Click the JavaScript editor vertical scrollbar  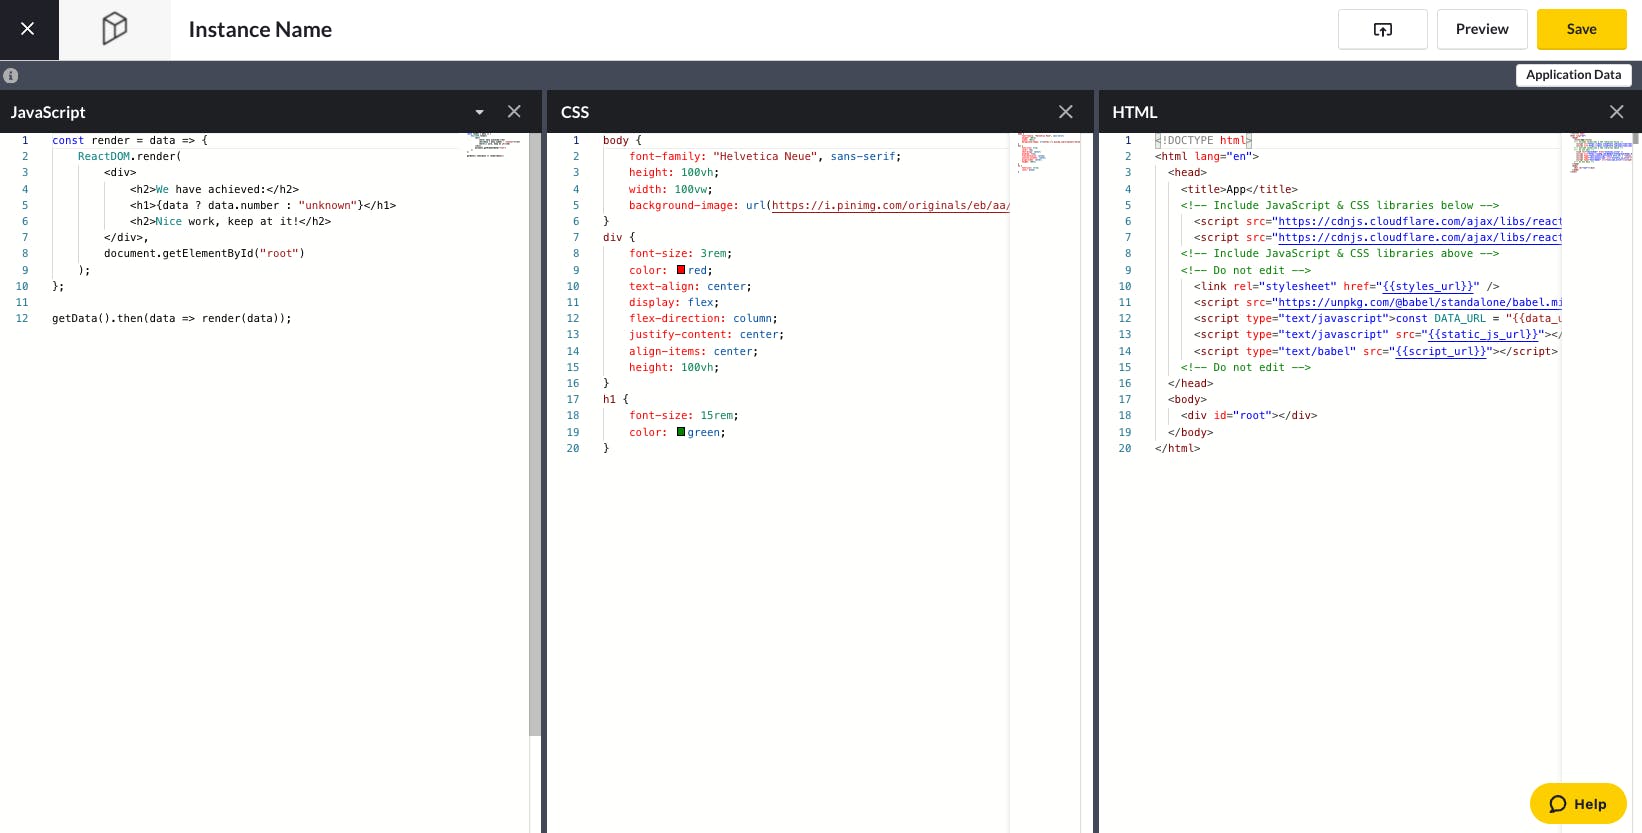coord(535,435)
